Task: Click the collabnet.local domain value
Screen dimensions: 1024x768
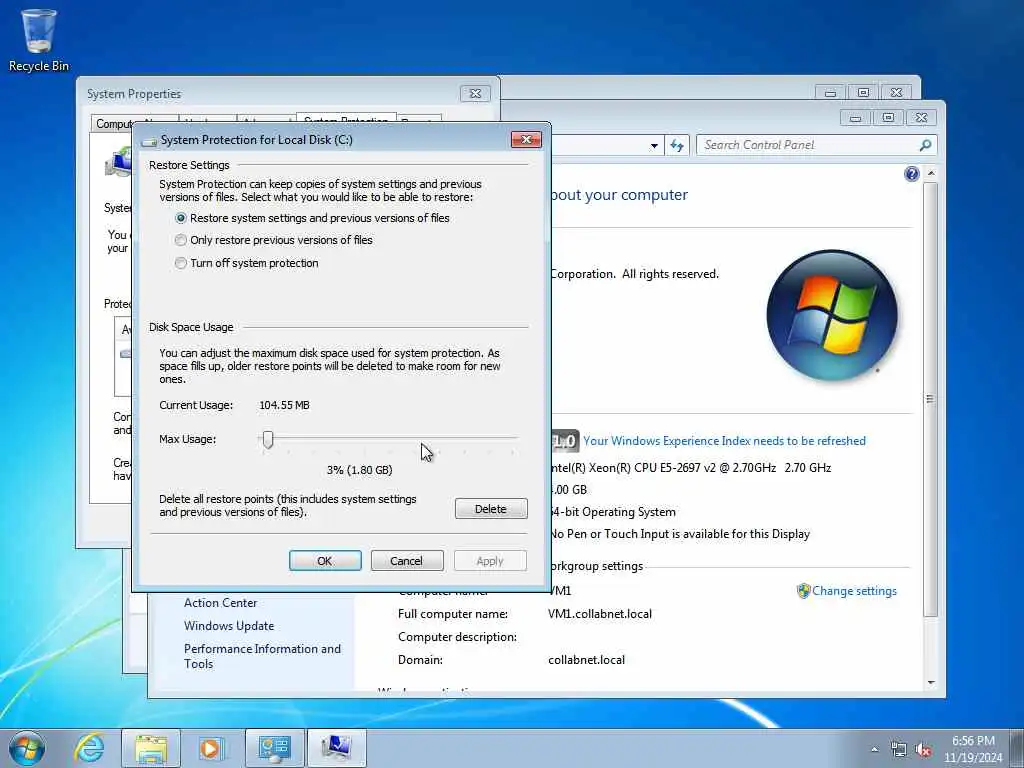Action: coord(586,660)
